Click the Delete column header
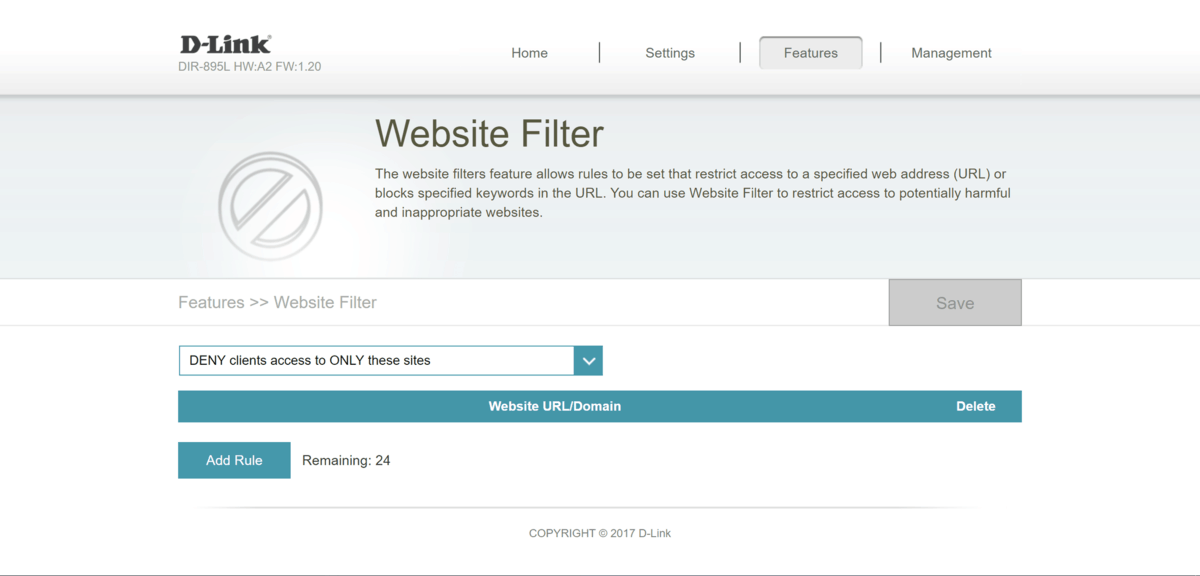 975,406
